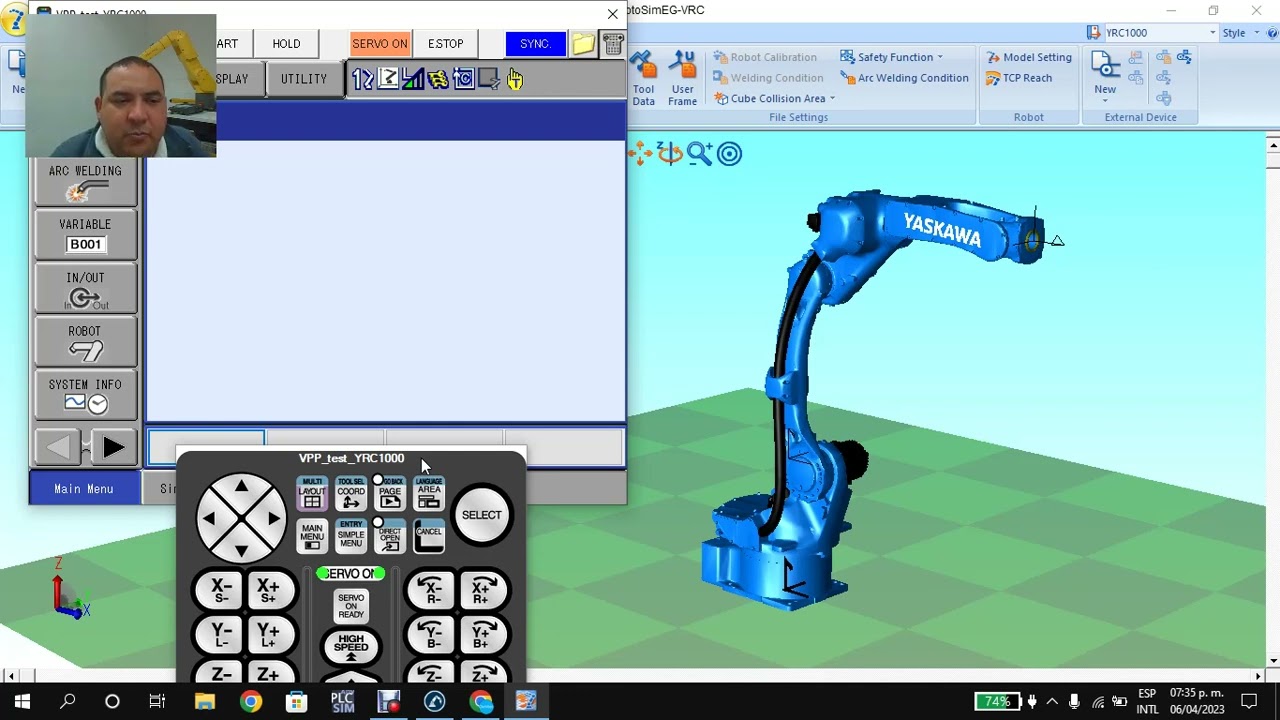Open the VARIABLE B001 menu
Screen dimensions: 1280x720
point(85,235)
